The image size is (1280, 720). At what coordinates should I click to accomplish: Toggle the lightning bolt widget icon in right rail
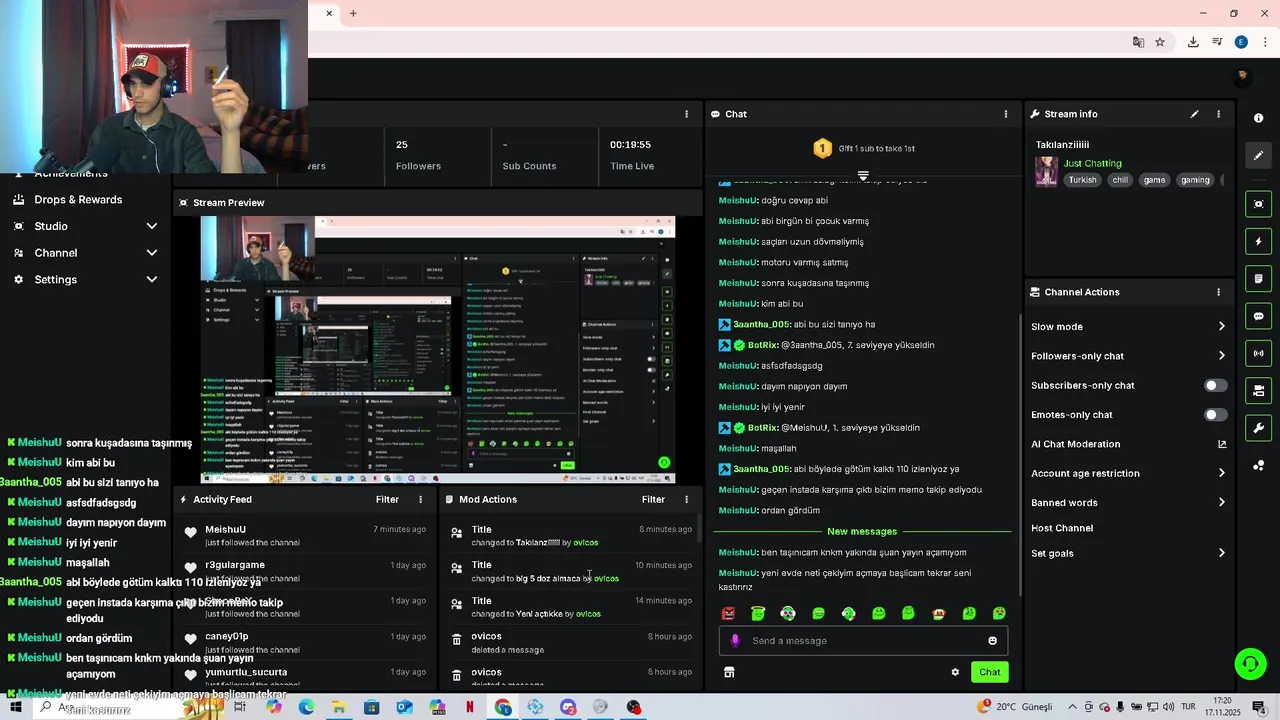tap(1258, 241)
